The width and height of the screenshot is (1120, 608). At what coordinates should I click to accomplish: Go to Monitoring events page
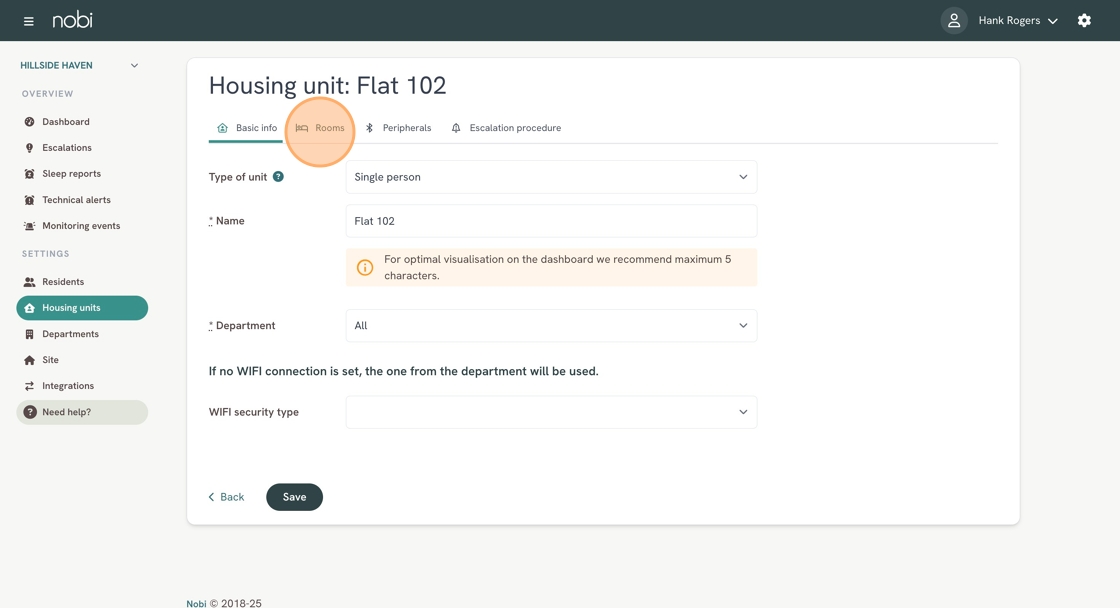pyautogui.click(x=80, y=226)
